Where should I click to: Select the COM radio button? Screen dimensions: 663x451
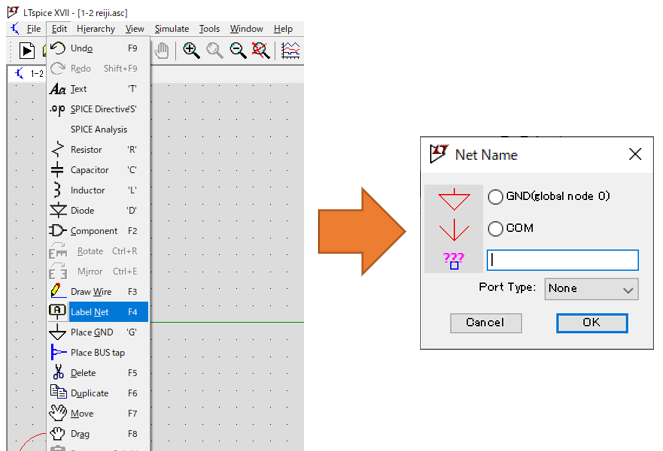[495, 229]
